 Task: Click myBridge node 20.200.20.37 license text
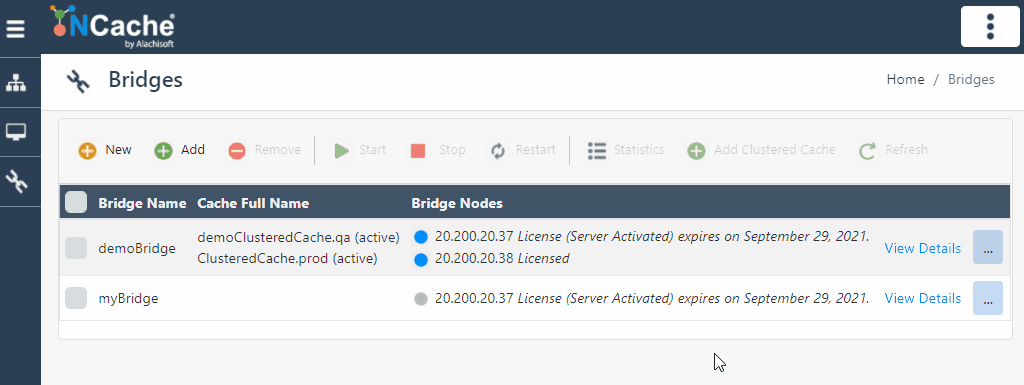tap(652, 298)
